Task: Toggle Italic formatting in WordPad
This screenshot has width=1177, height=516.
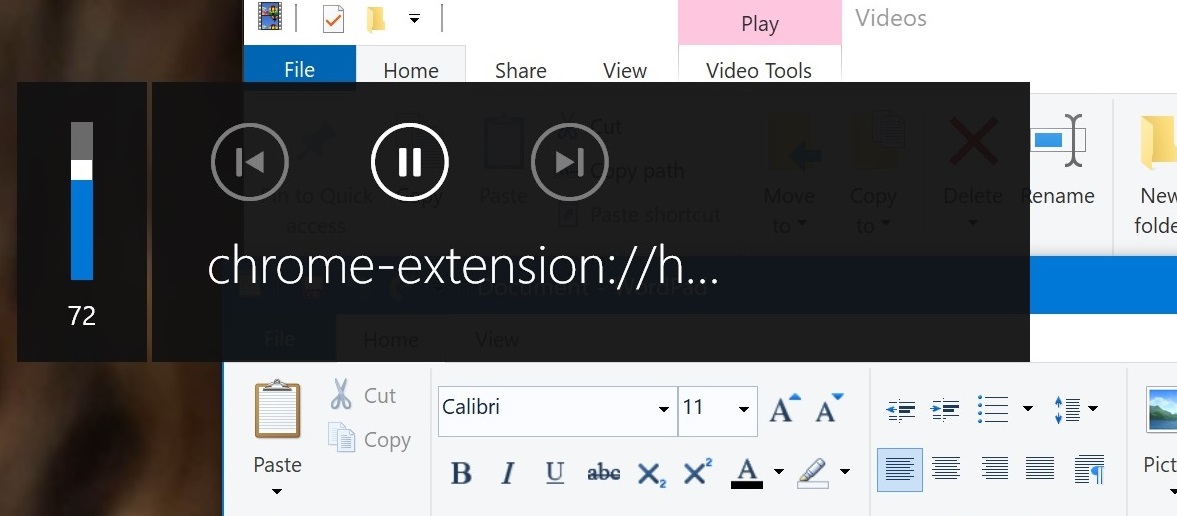Action: [507, 472]
